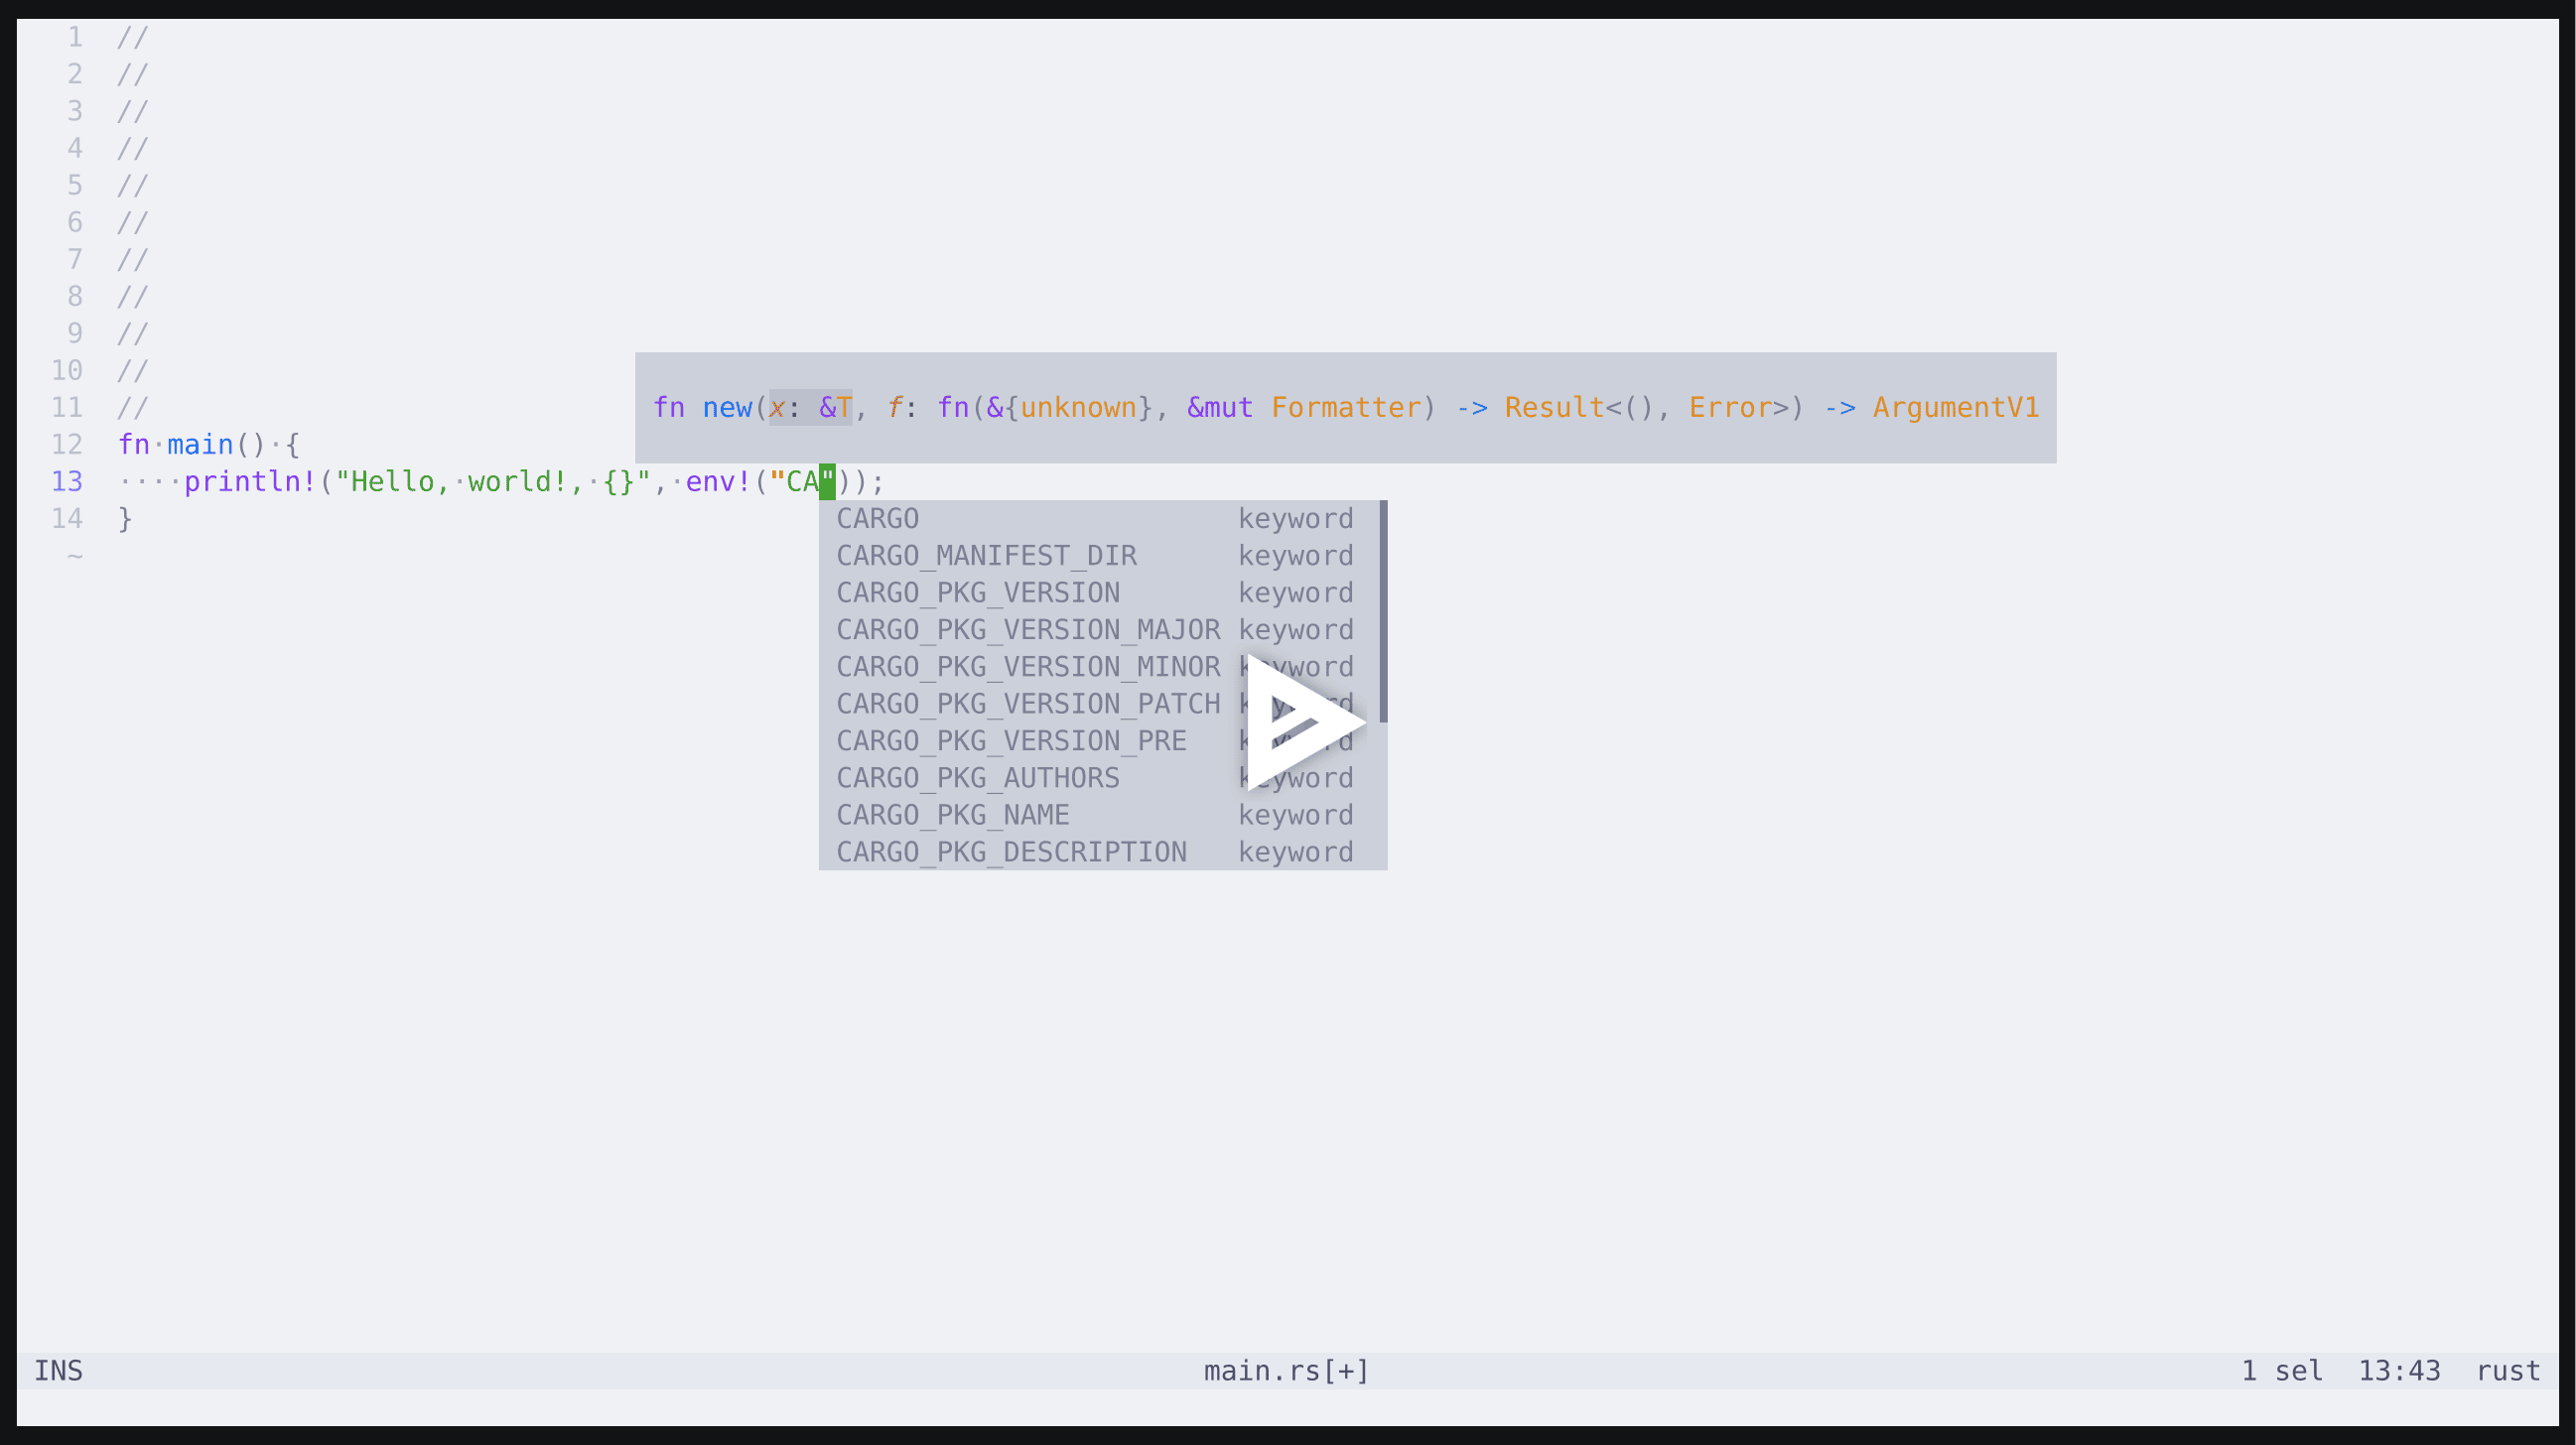This screenshot has height=1445, width=2576.
Task: Click the '1 sel' selection count
Action: point(2281,1371)
